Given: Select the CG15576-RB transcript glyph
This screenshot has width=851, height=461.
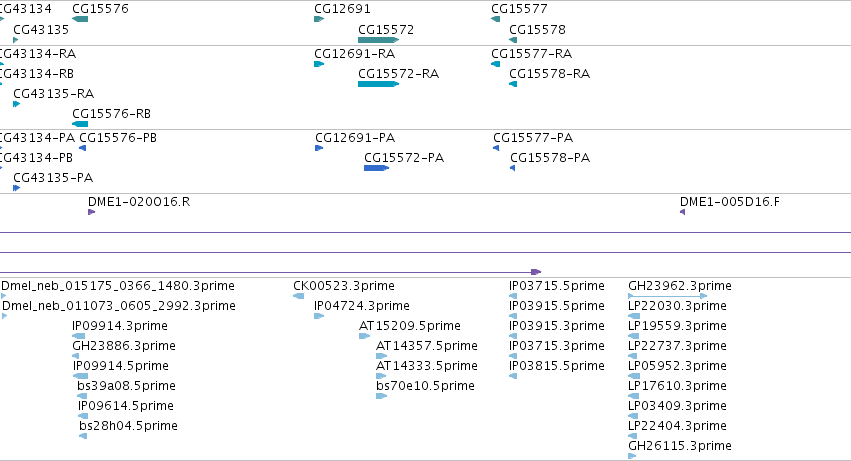Looking at the screenshot, I should pos(80,124).
